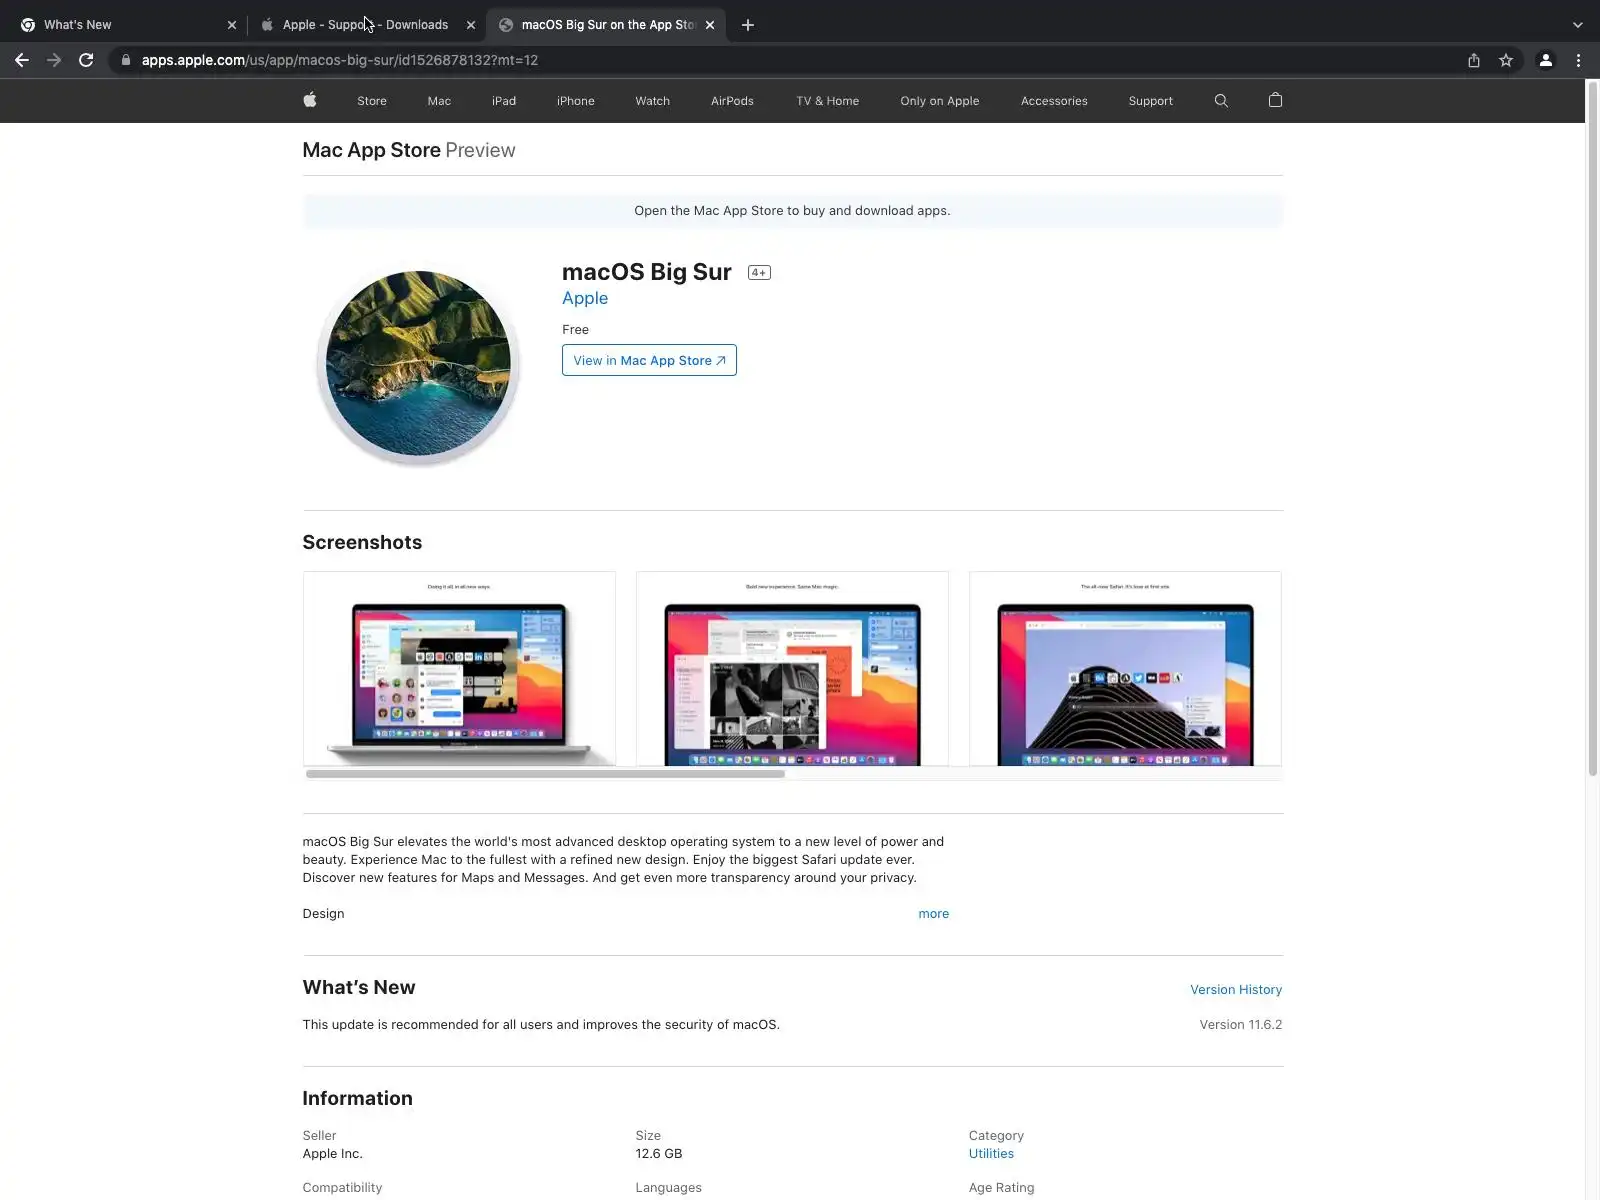
Task: Click the Open the Mac App Store banner text
Action: coord(792,211)
